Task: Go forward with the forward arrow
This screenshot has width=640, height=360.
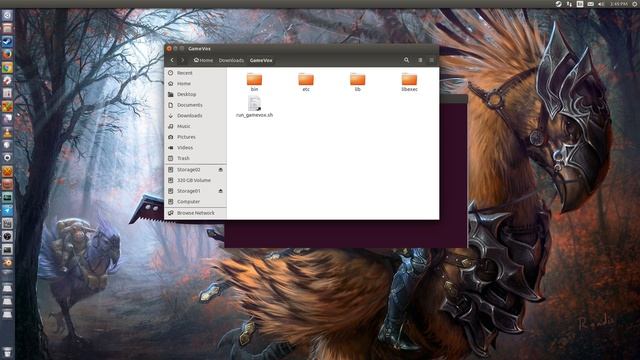Action: pyautogui.click(x=182, y=60)
